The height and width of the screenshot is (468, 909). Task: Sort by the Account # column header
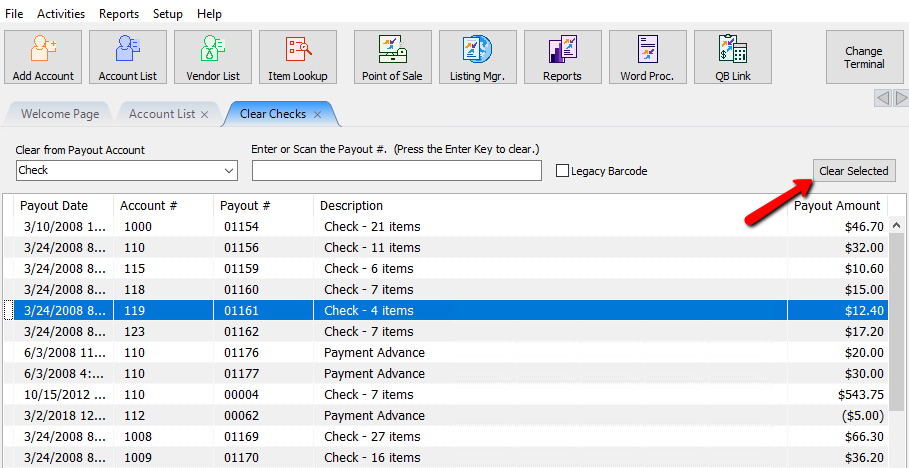(163, 205)
